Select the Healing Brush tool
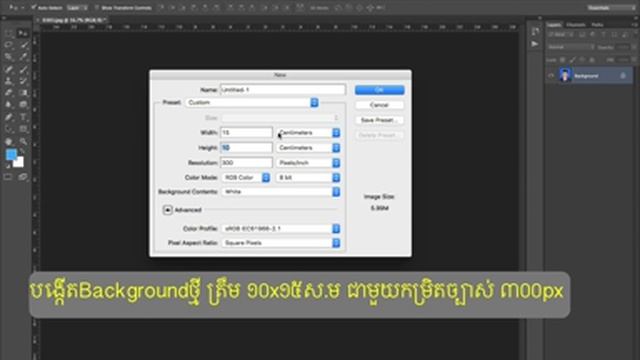 [x=9, y=69]
